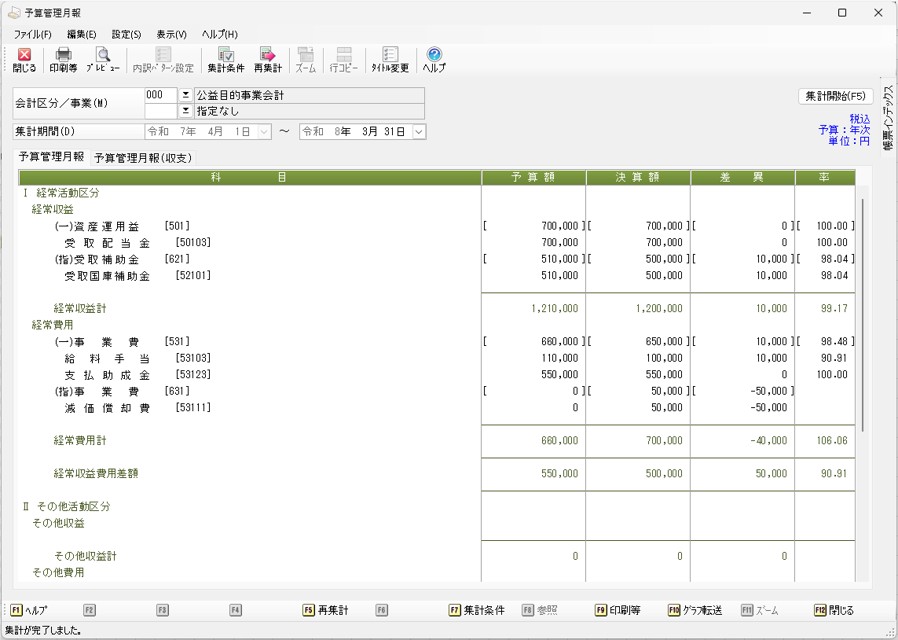898x640 pixels.
Task: Open 印刷等 print options from toolbar
Action: [63, 60]
